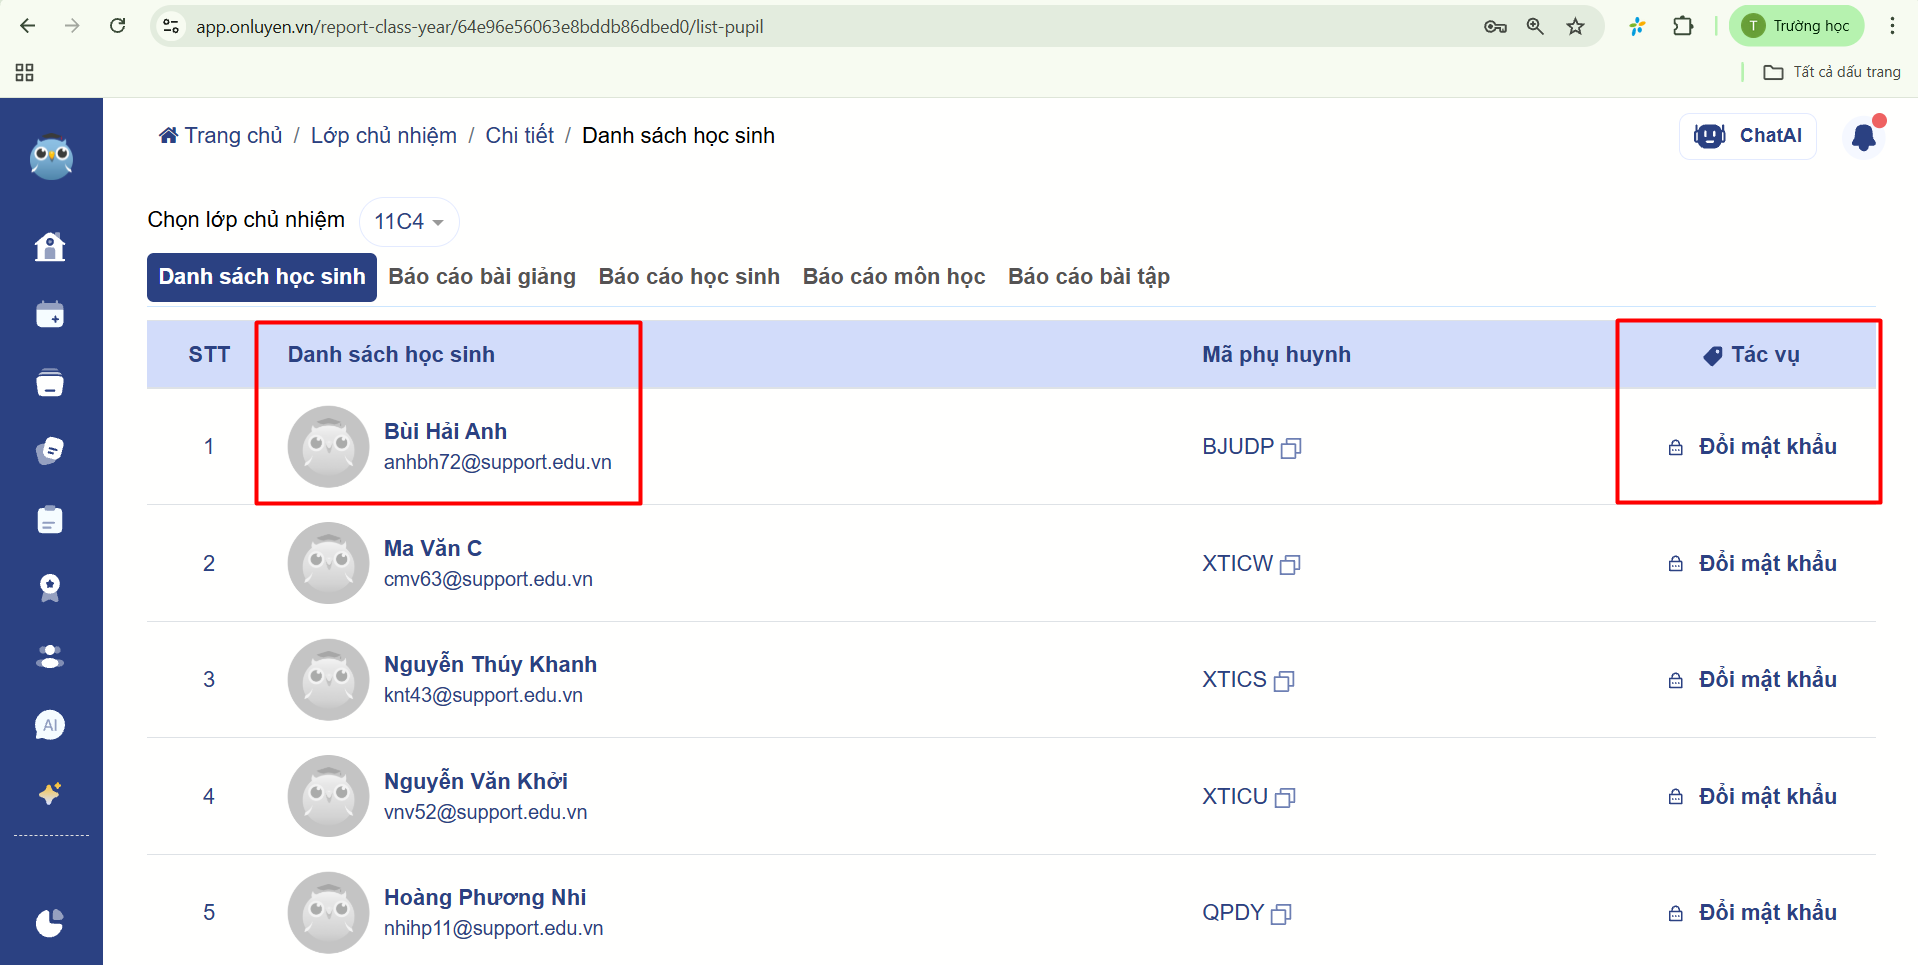The image size is (1918, 965).
Task: Expand the 11C4 class dropdown
Action: (x=409, y=222)
